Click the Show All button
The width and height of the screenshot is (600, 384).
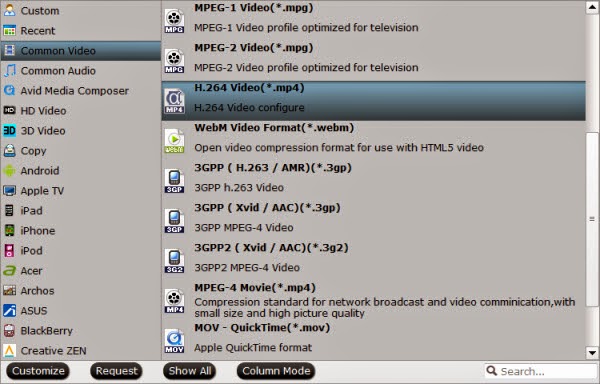click(x=189, y=371)
